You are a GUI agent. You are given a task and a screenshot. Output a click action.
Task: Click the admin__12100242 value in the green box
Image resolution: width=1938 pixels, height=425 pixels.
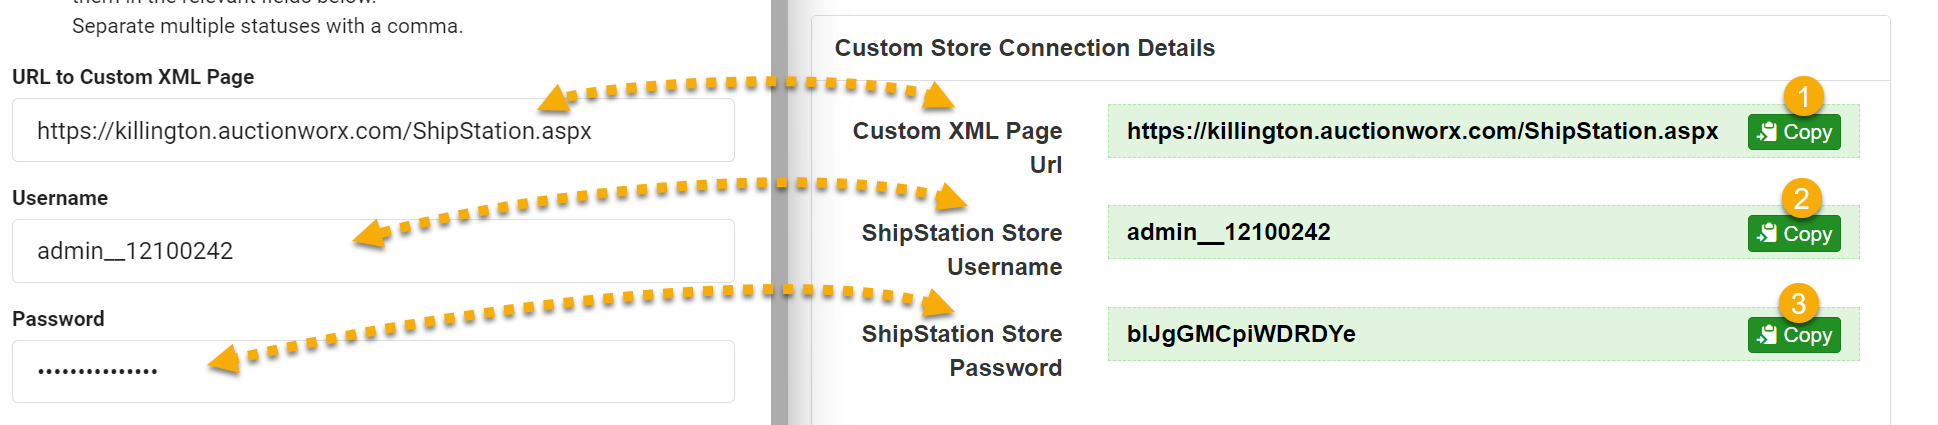pyautogui.click(x=1228, y=232)
